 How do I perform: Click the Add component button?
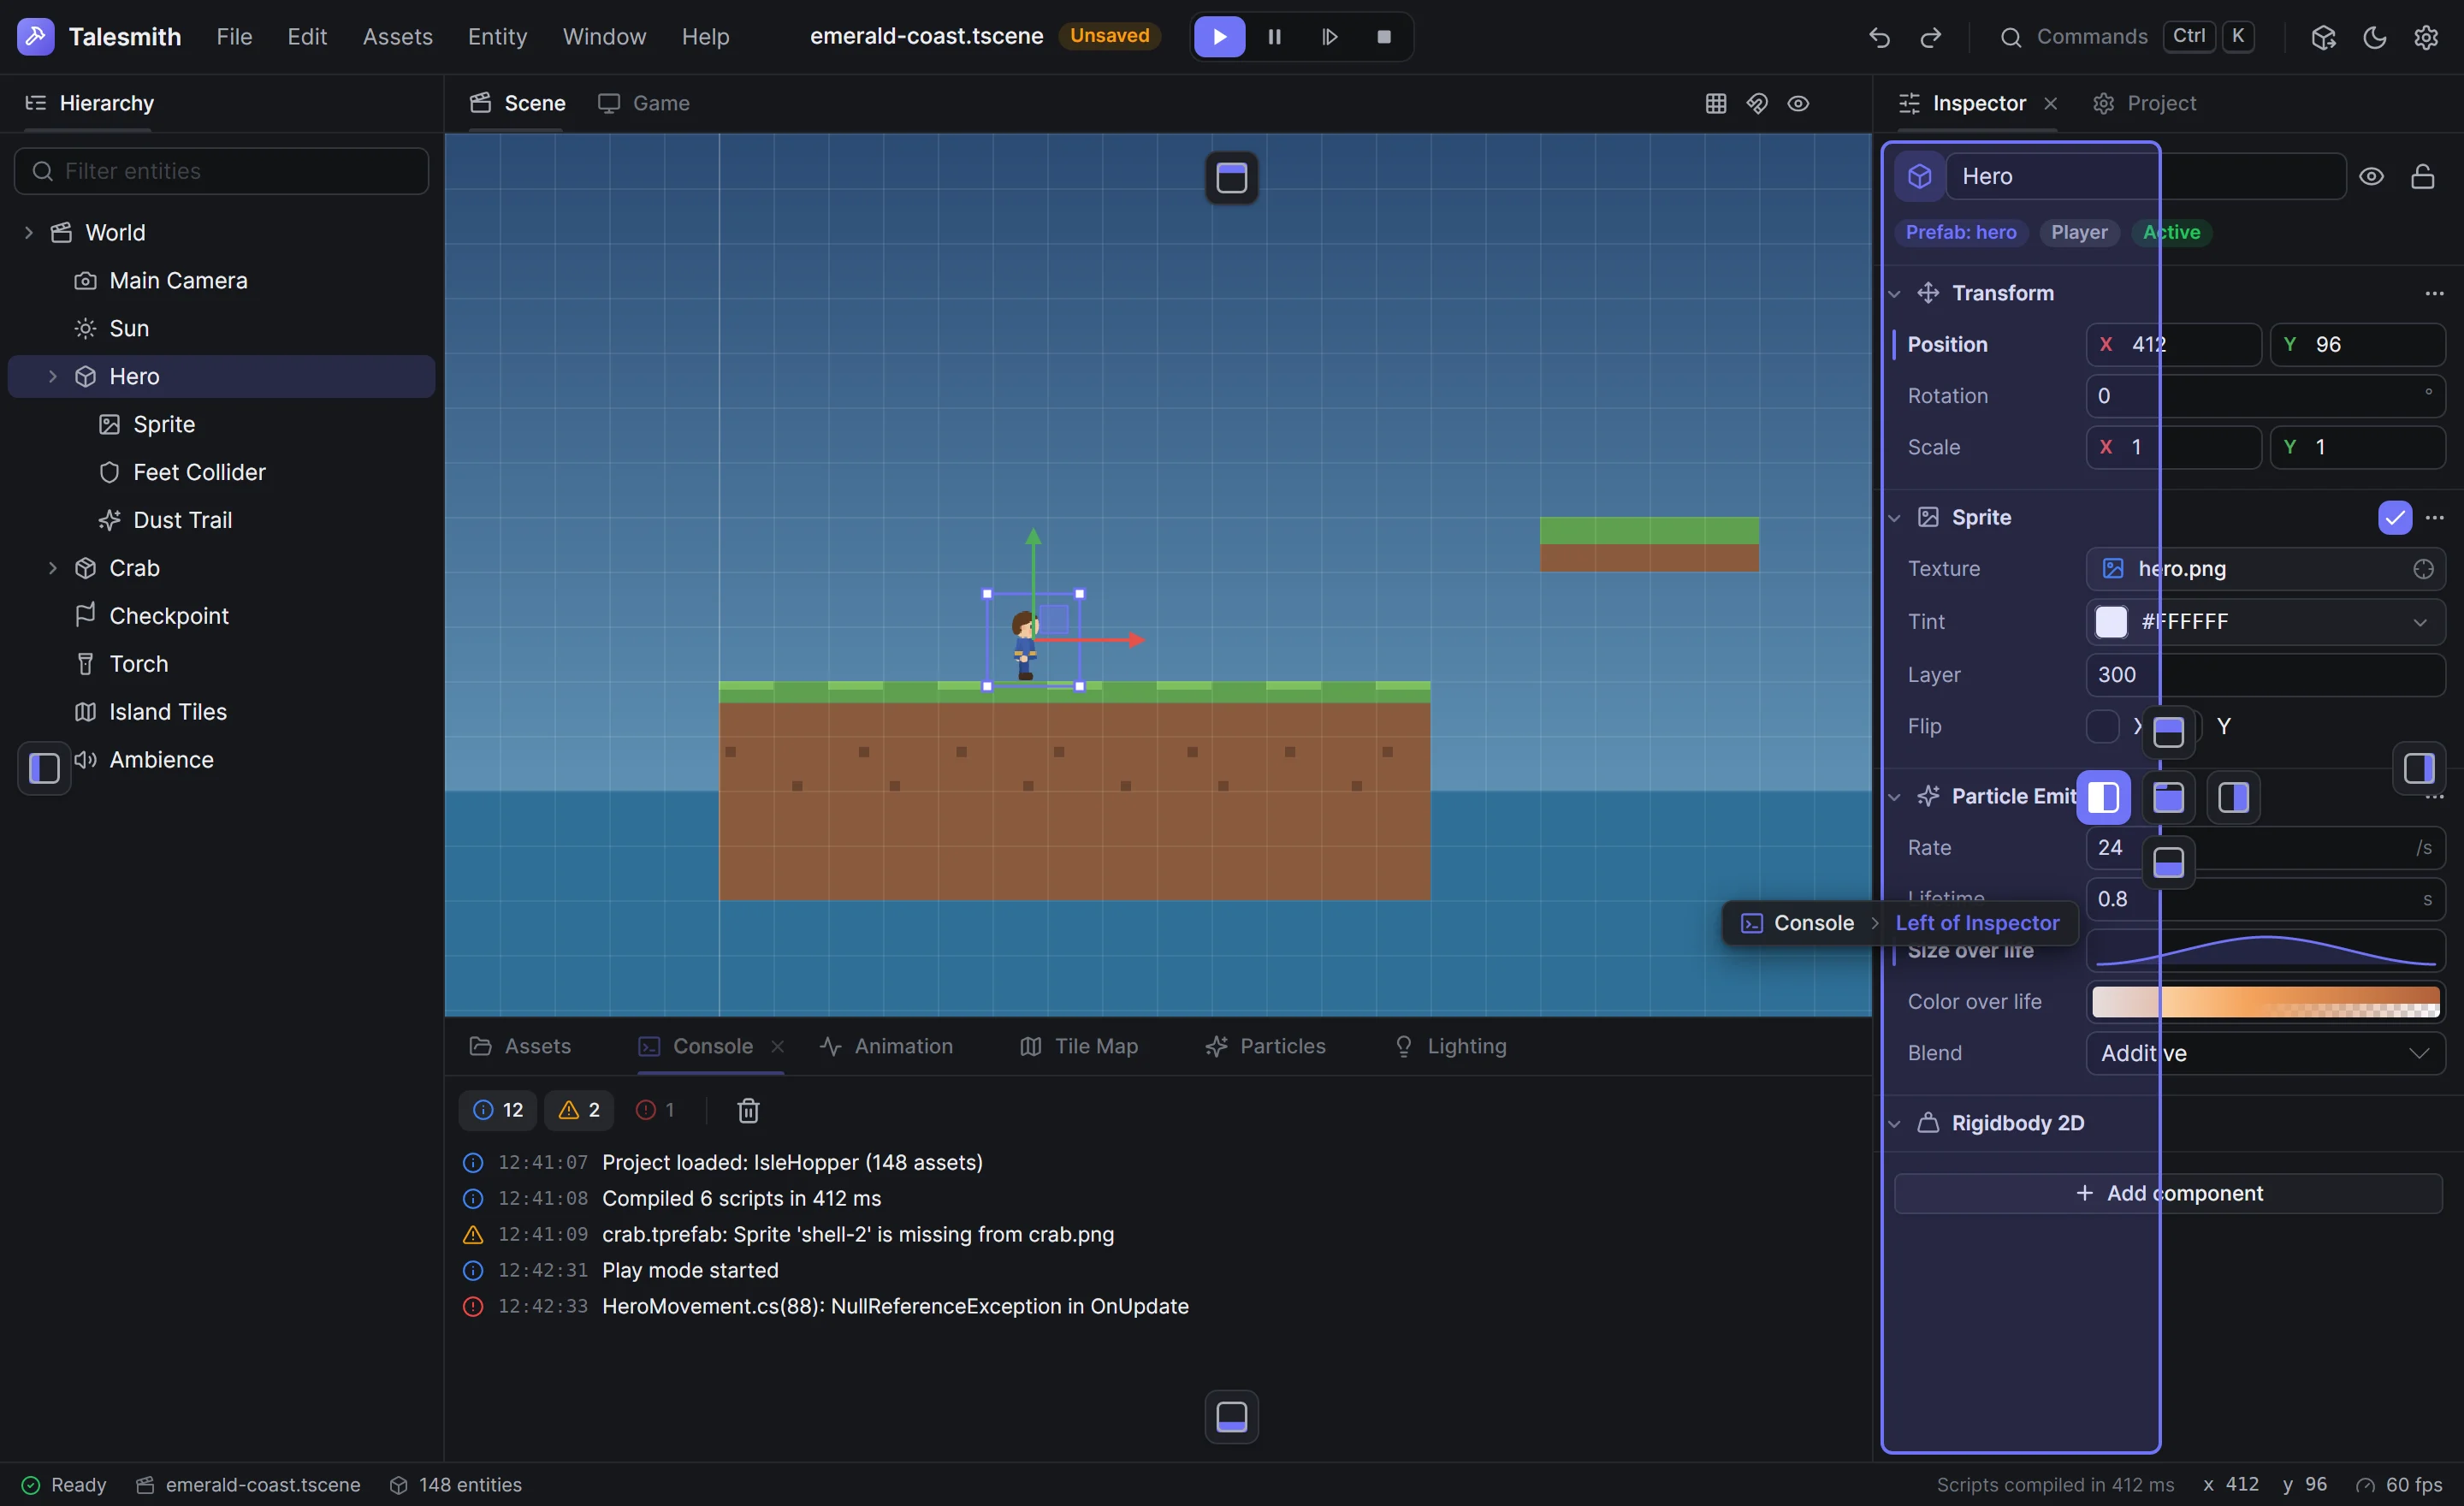2168,1193
